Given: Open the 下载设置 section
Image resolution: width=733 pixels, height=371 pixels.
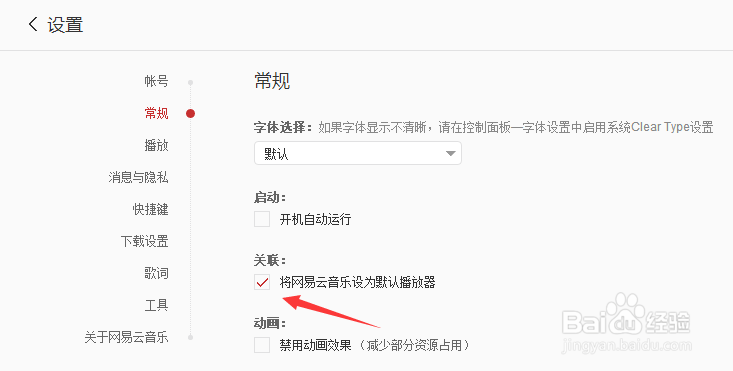Looking at the screenshot, I should (x=144, y=241).
